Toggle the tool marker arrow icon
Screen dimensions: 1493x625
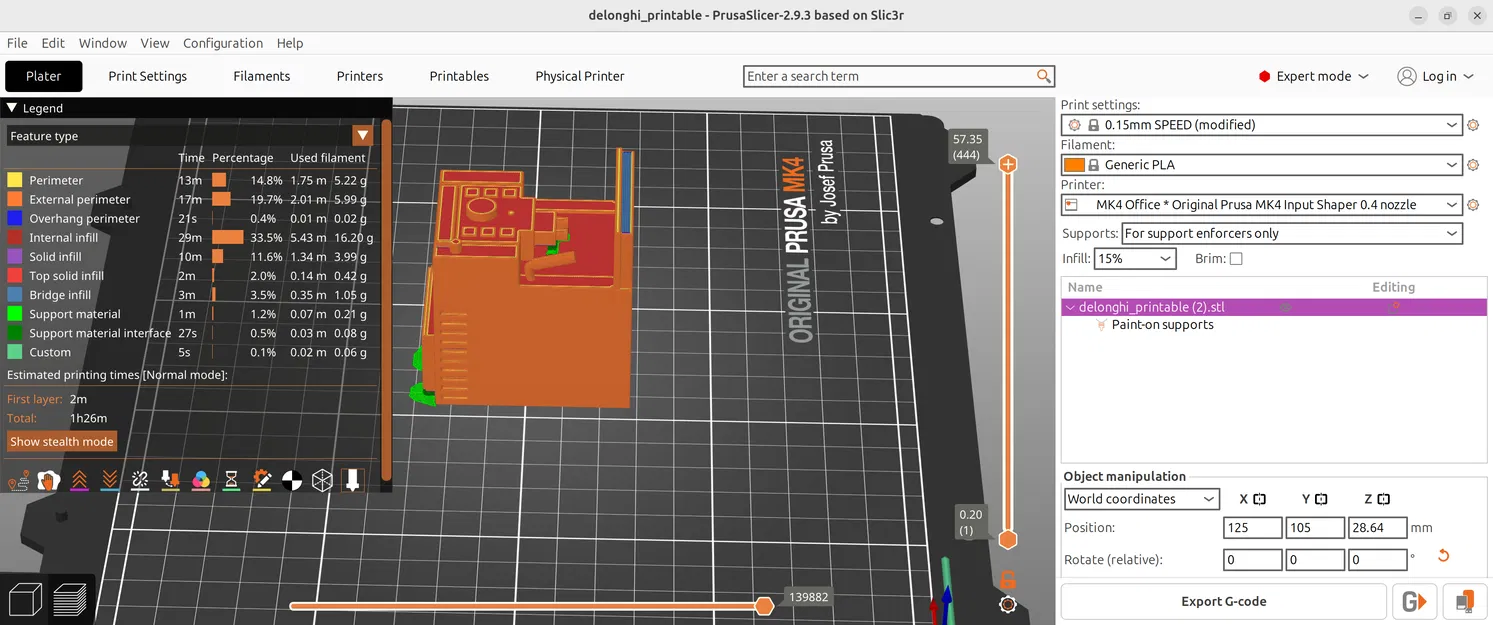(x=352, y=481)
